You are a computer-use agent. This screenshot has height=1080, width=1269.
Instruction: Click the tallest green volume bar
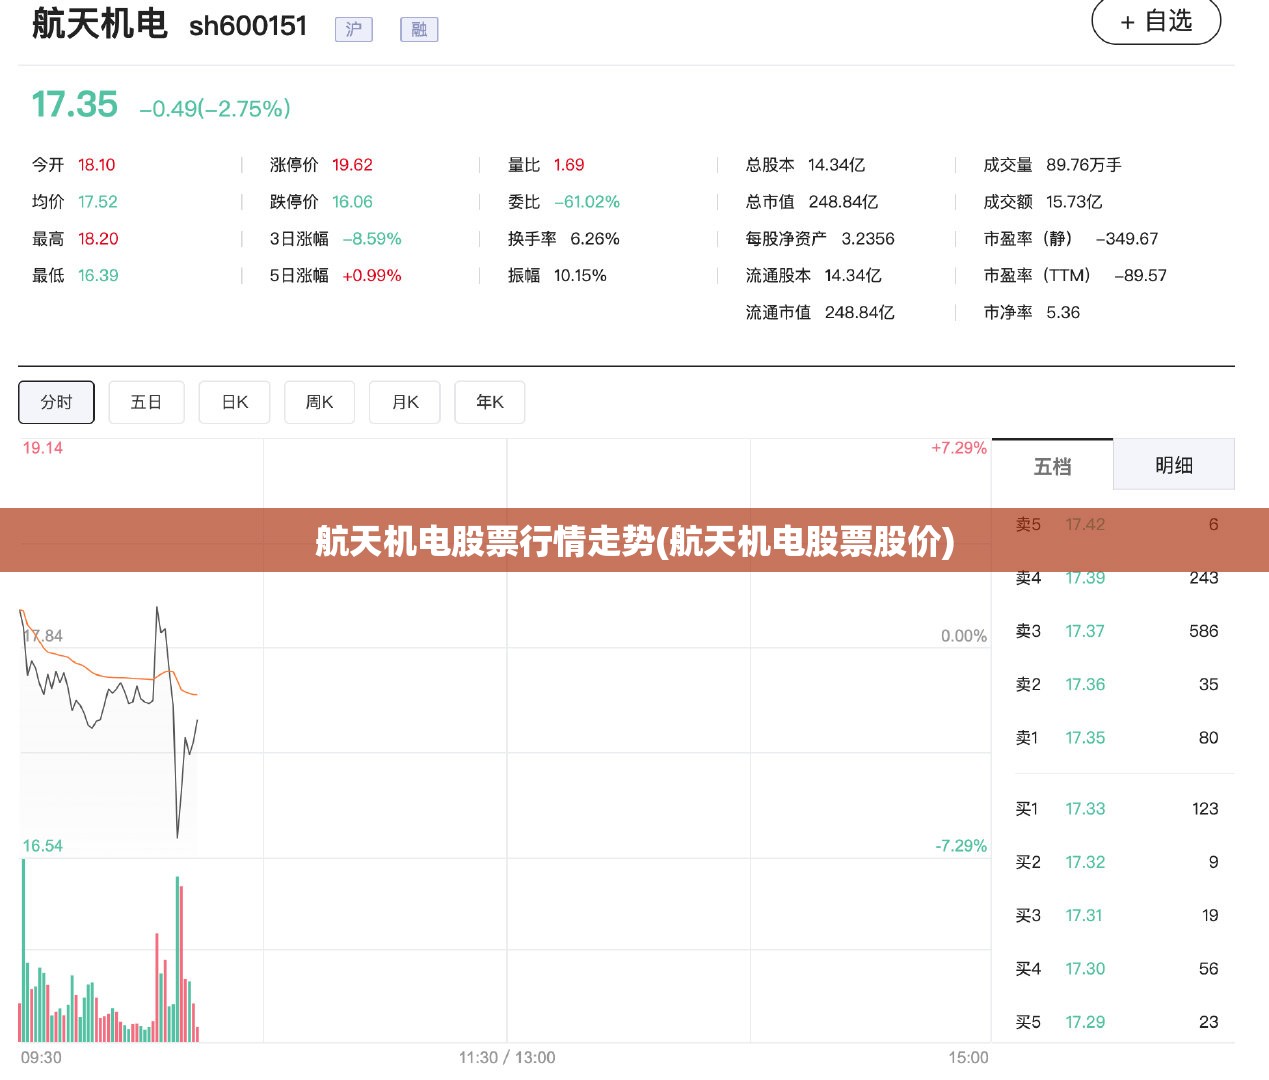click(x=24, y=950)
